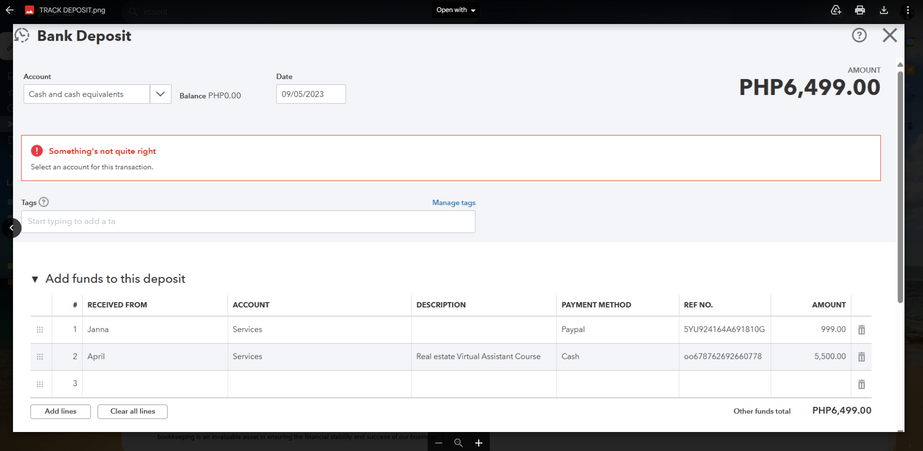Image resolution: width=923 pixels, height=451 pixels.
Task: Click the 'Clear all lines' button
Action: [132, 412]
